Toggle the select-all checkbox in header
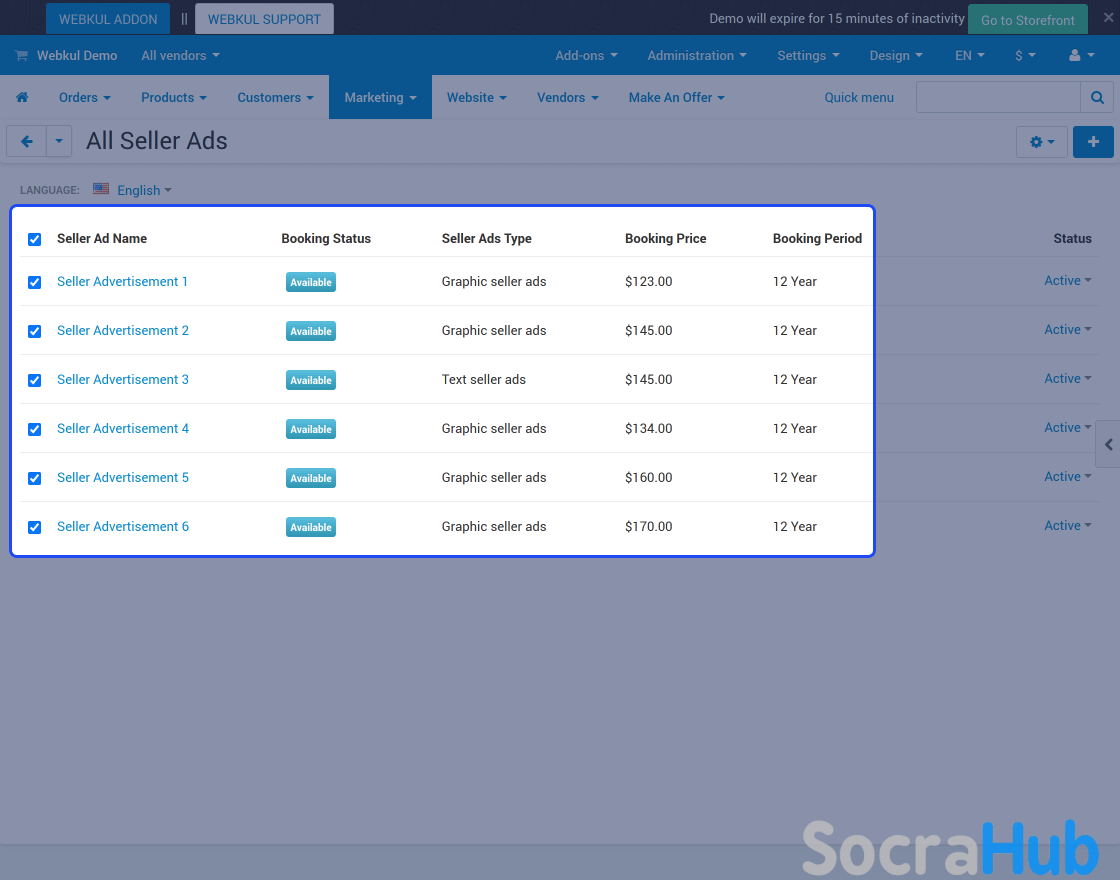The image size is (1120, 880). [x=35, y=239]
